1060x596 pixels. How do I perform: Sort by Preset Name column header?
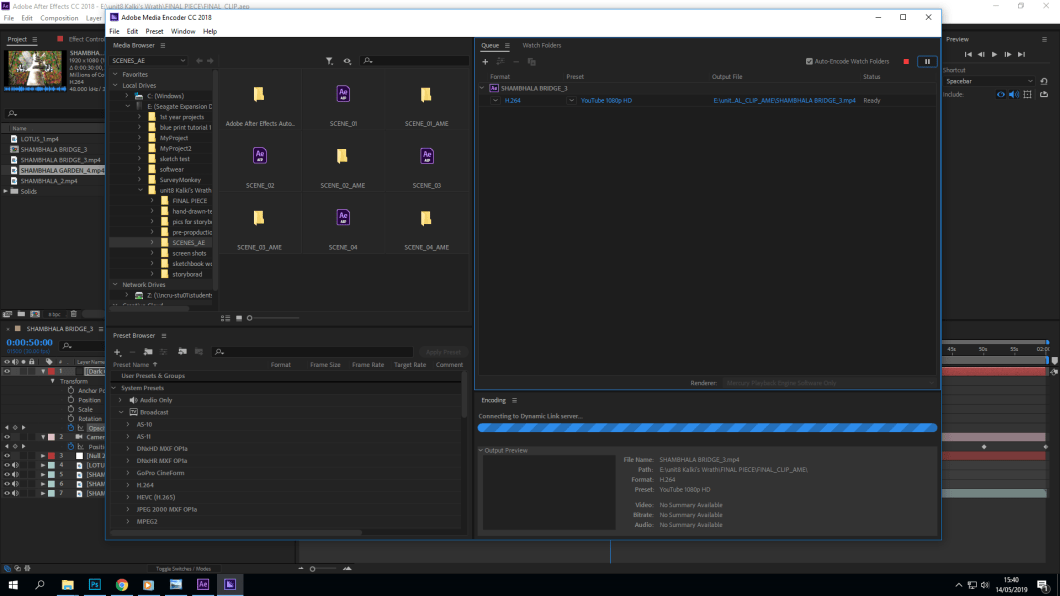(131, 365)
